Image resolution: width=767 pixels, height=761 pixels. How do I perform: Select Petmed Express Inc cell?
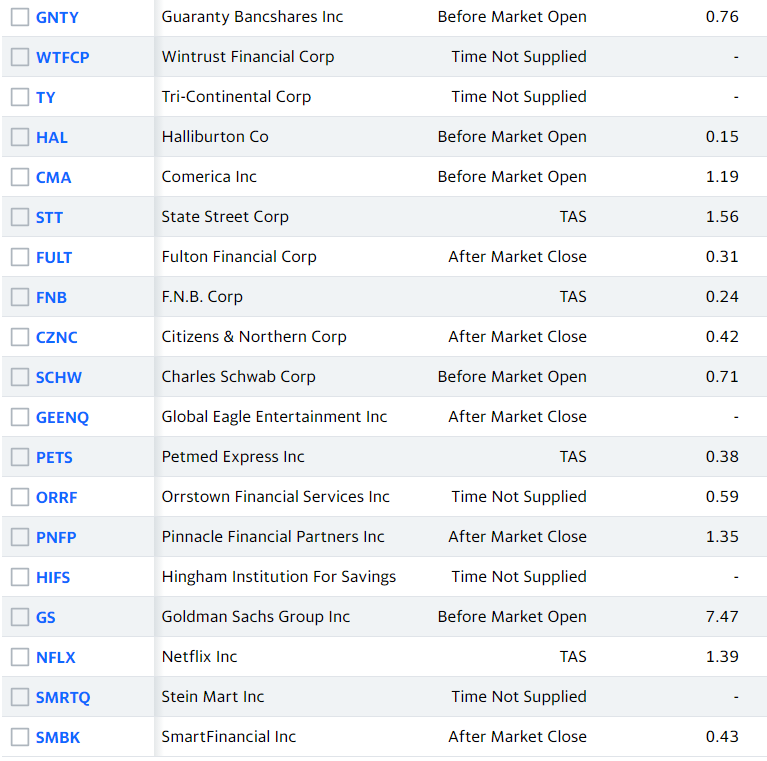pos(233,457)
